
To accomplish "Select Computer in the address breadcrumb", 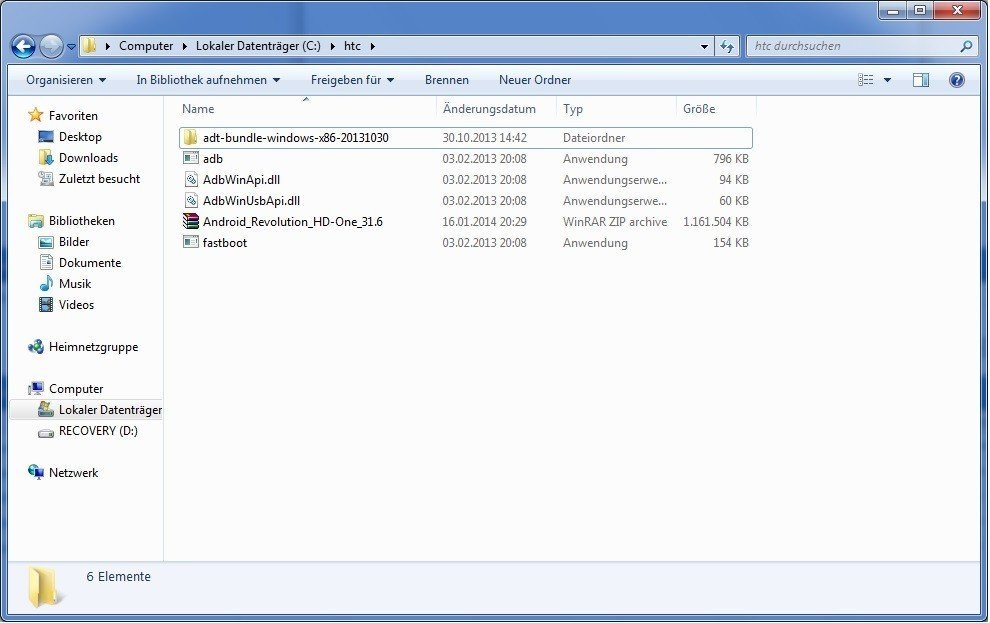I will tap(146, 46).
